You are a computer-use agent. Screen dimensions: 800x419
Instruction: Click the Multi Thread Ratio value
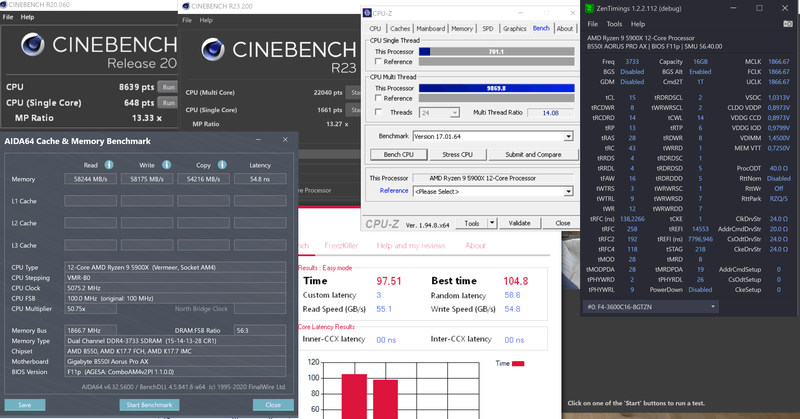tap(551, 113)
